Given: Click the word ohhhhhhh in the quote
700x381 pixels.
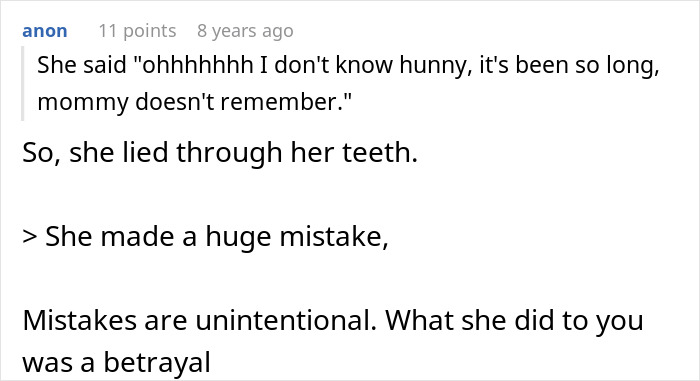Looking at the screenshot, I should tap(197, 65).
